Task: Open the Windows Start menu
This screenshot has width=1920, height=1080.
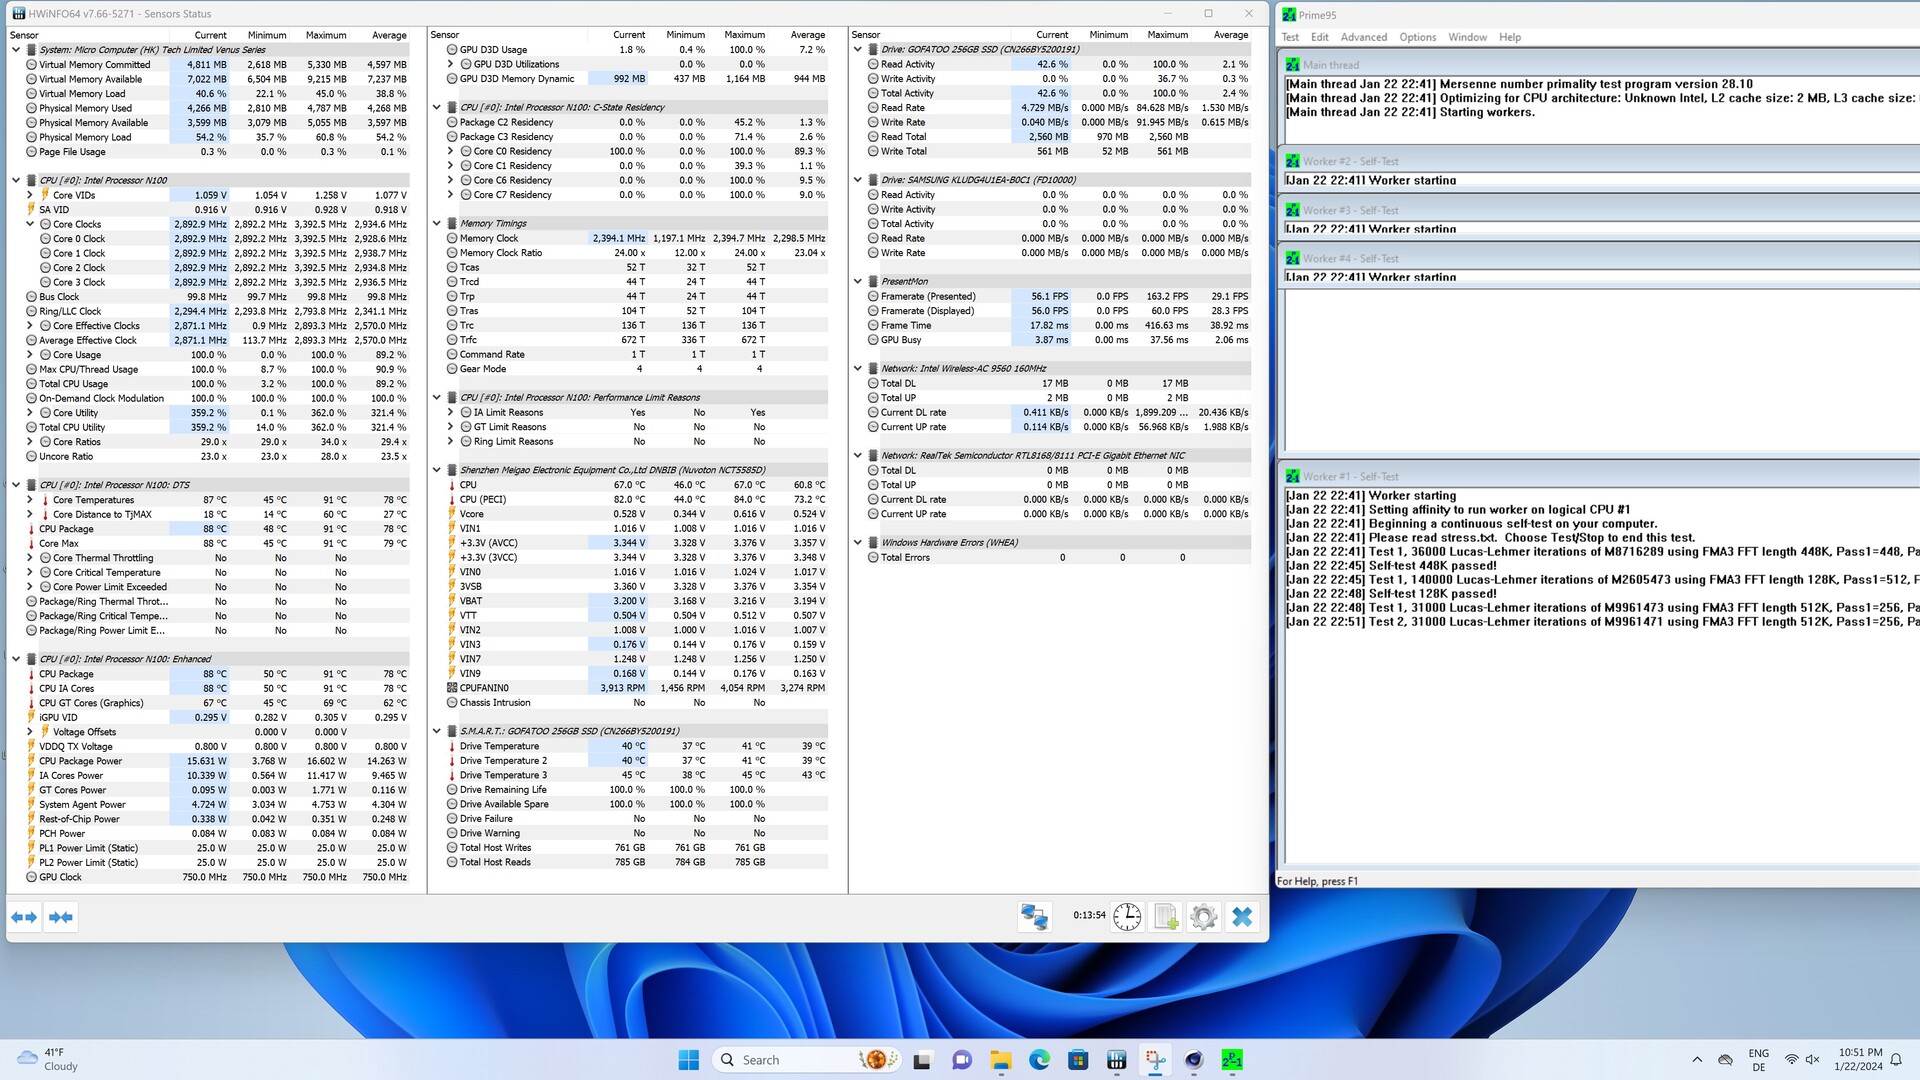Action: 688,1060
